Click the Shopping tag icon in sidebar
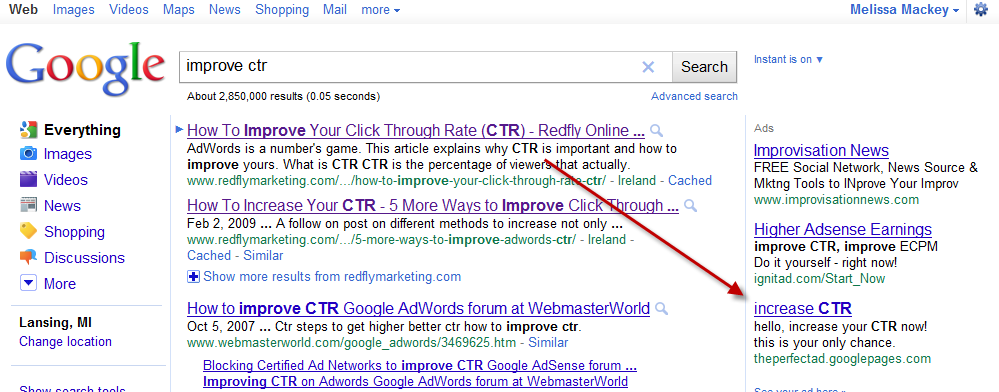Screen dimensions: 999x392 28,231
